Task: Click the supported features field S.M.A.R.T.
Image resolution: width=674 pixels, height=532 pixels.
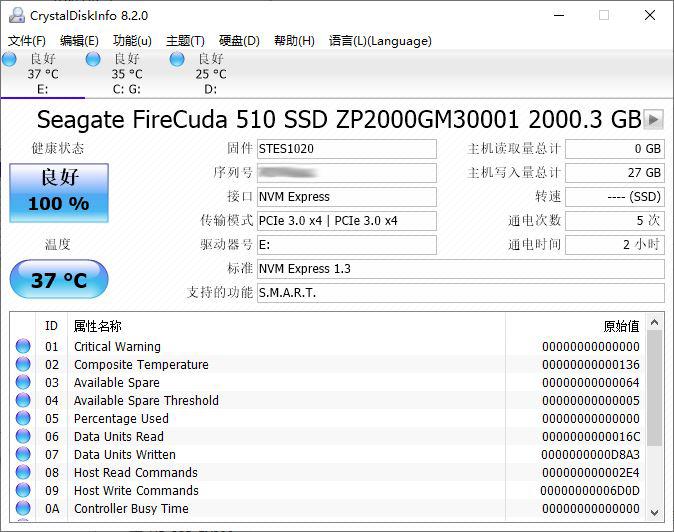Action: pyautogui.click(x=461, y=293)
